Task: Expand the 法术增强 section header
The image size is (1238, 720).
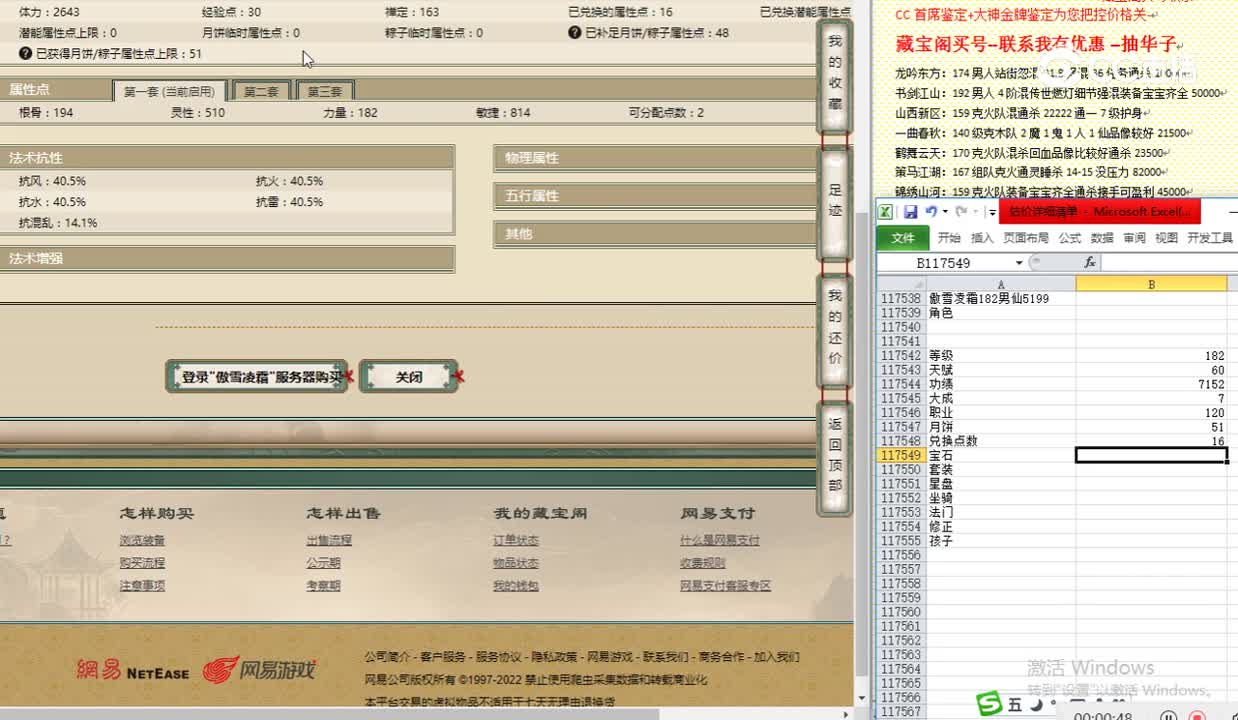Action: point(226,258)
